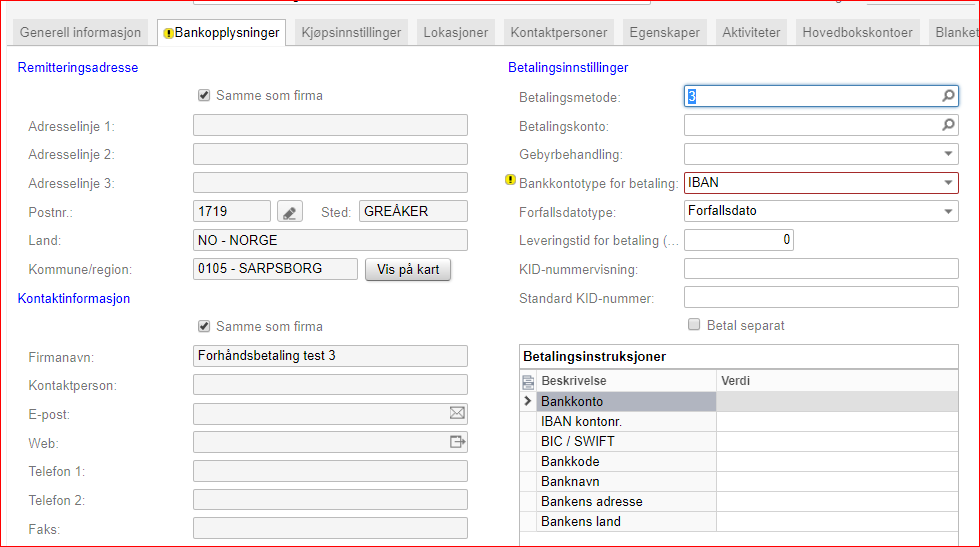Click the Land field NO - NORGE
980x547 pixels.
coord(330,240)
